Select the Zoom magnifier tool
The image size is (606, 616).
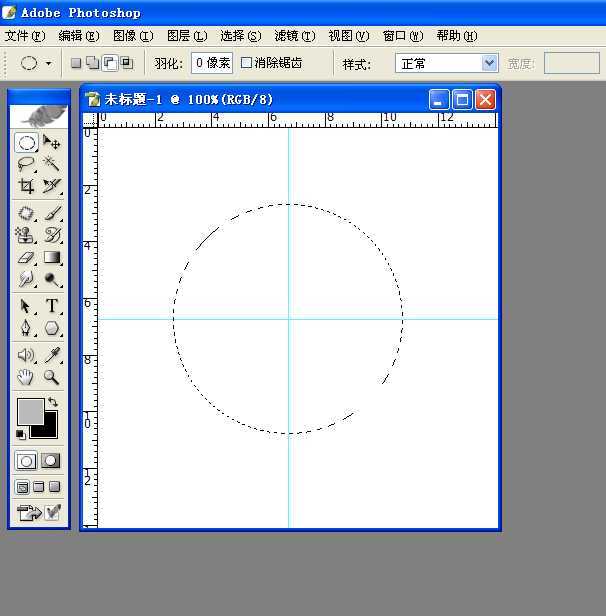52,377
